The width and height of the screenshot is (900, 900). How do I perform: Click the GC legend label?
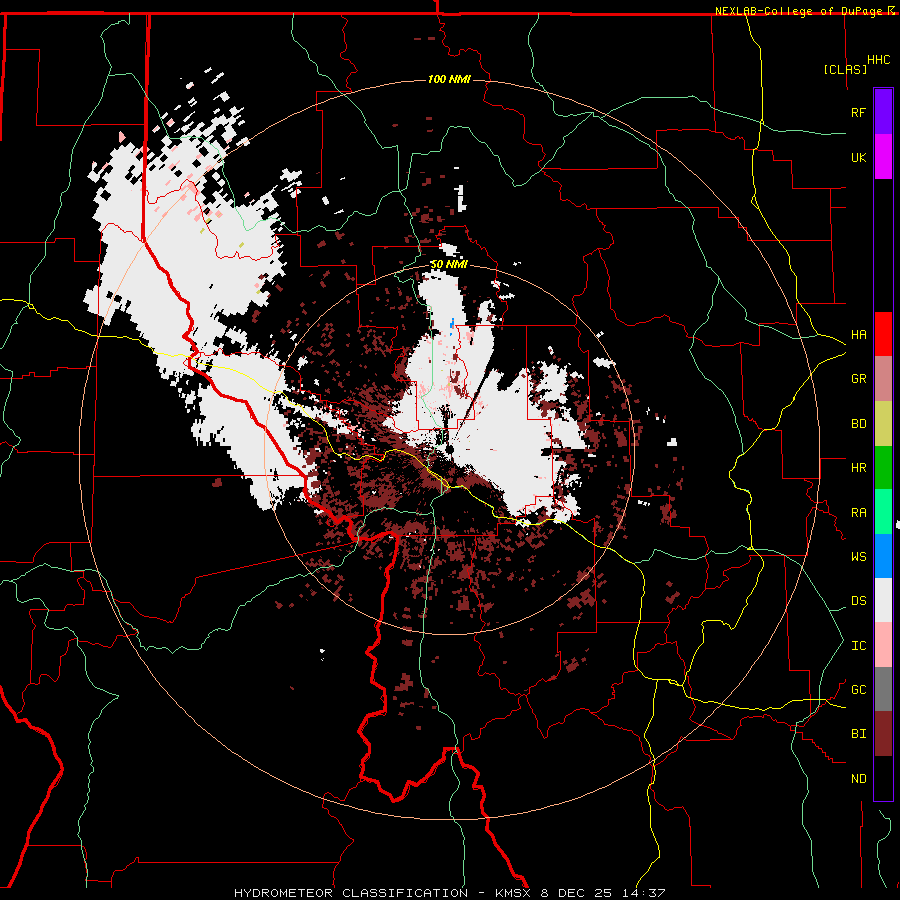[x=858, y=690]
